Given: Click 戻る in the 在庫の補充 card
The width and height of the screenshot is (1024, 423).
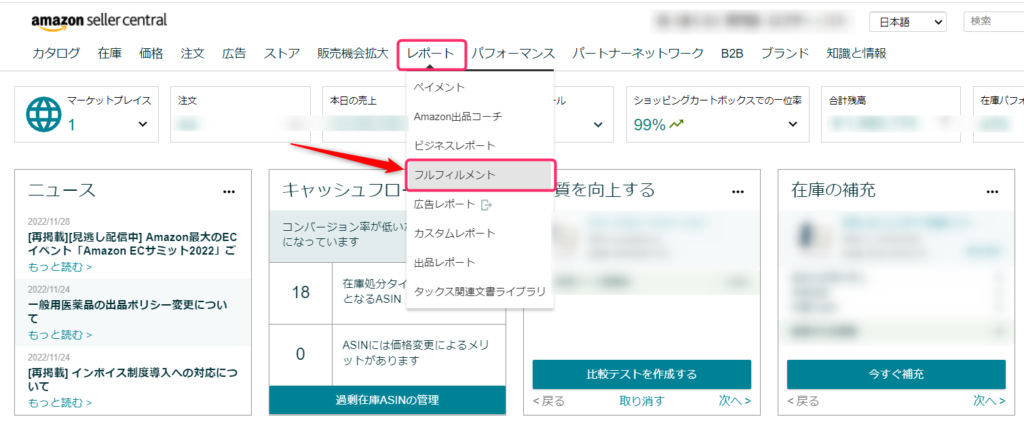Looking at the screenshot, I should (x=803, y=401).
